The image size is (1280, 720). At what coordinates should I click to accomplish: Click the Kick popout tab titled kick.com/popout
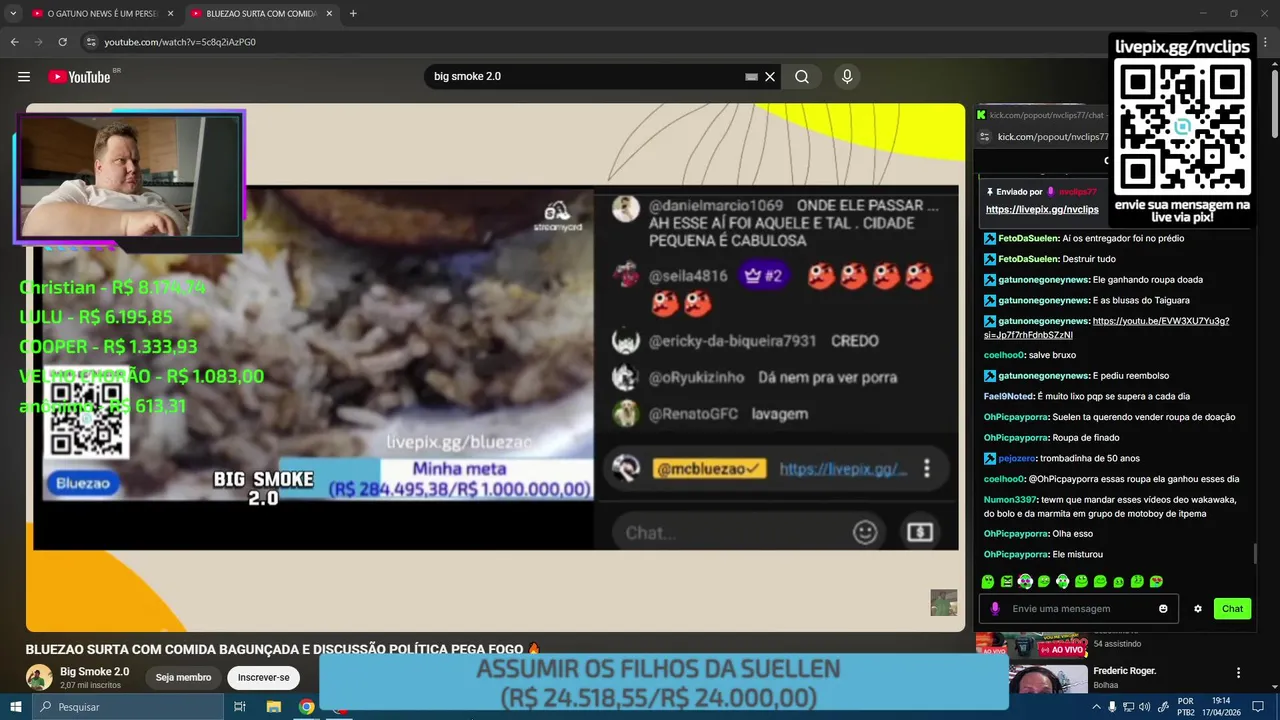pyautogui.click(x=1045, y=115)
